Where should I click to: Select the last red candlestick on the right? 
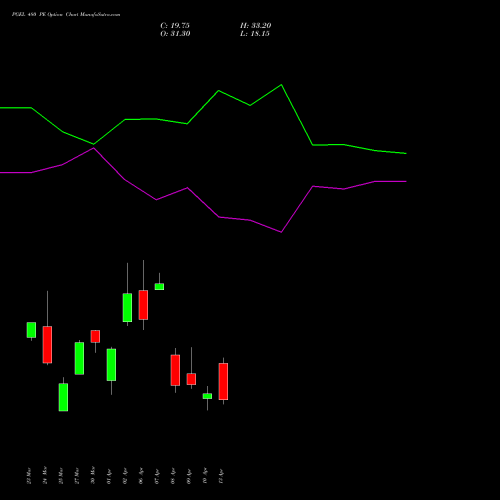(x=223, y=381)
